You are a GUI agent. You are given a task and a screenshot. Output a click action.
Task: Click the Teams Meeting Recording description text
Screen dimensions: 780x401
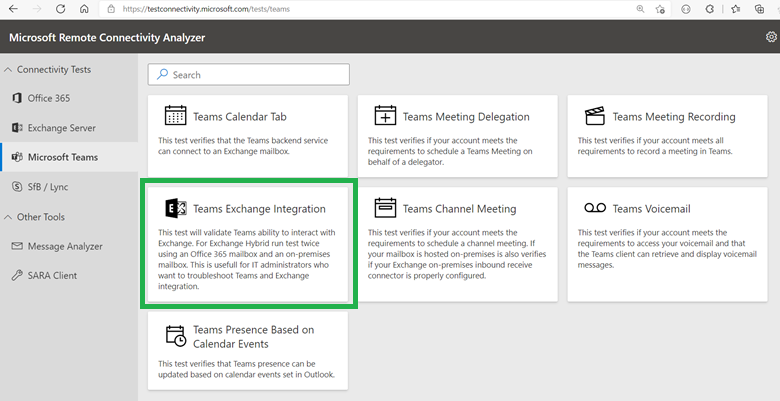(655, 146)
